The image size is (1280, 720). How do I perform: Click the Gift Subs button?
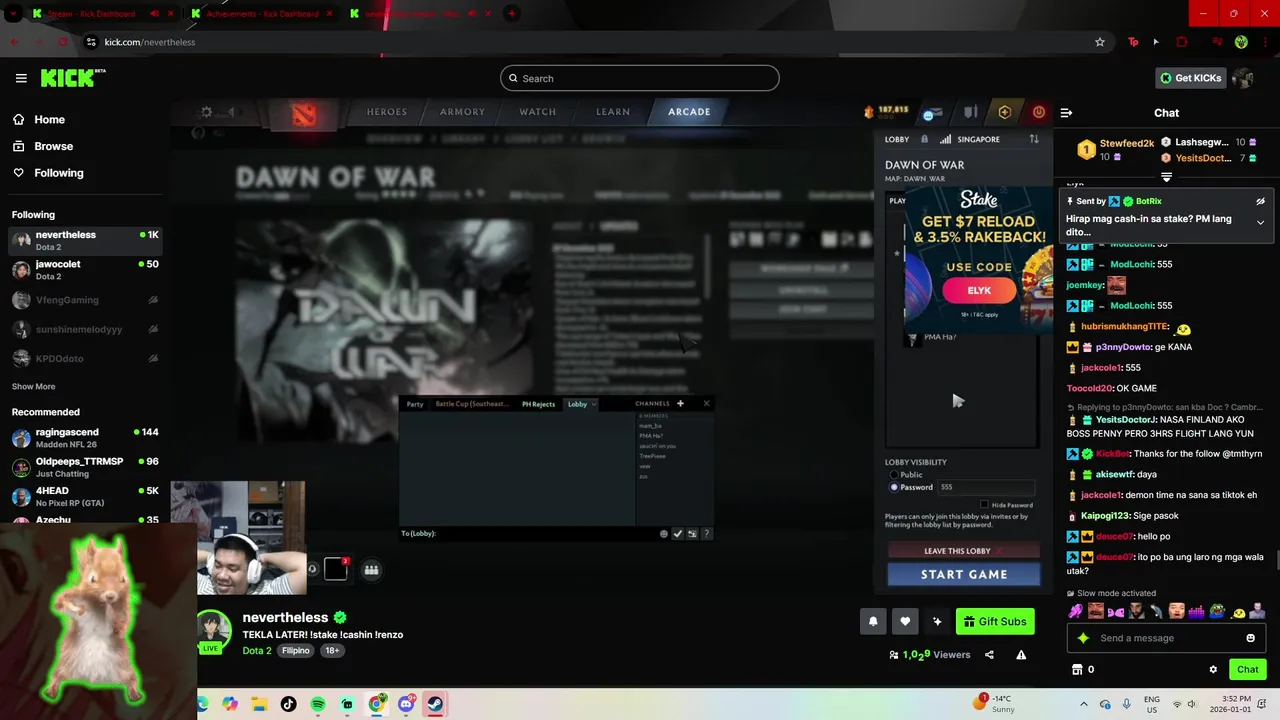coord(995,621)
